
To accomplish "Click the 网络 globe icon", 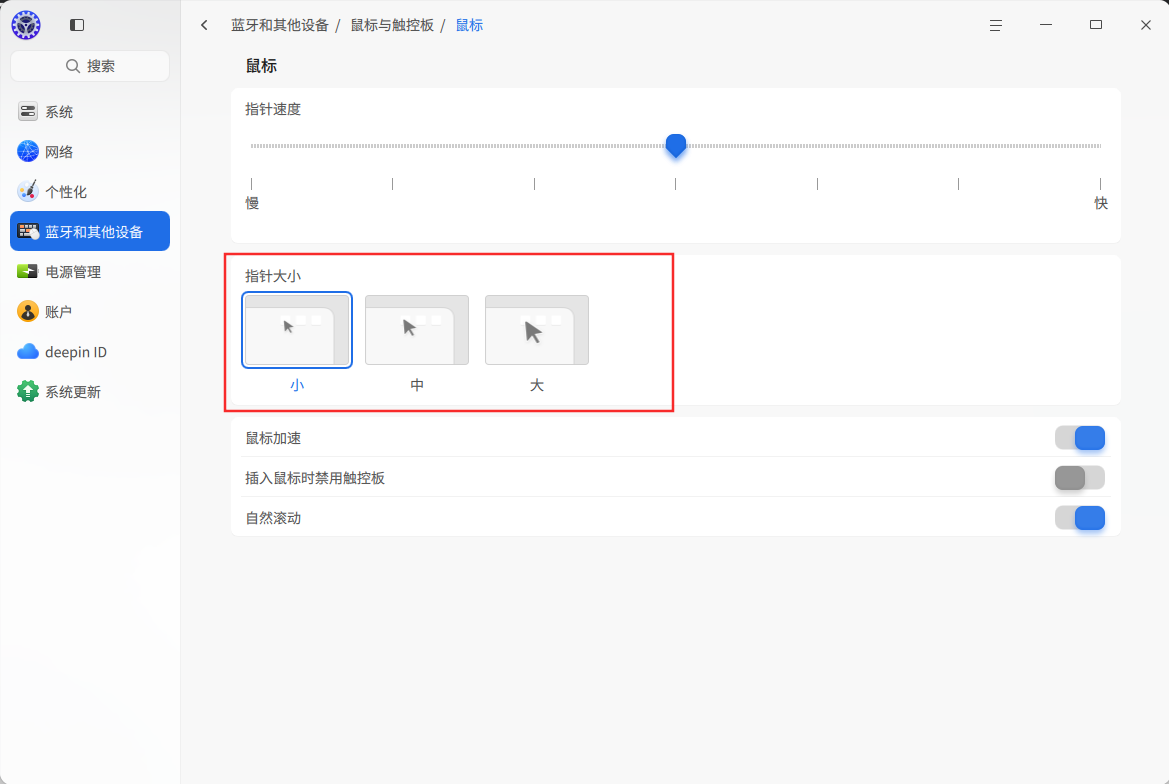I will click(x=28, y=151).
